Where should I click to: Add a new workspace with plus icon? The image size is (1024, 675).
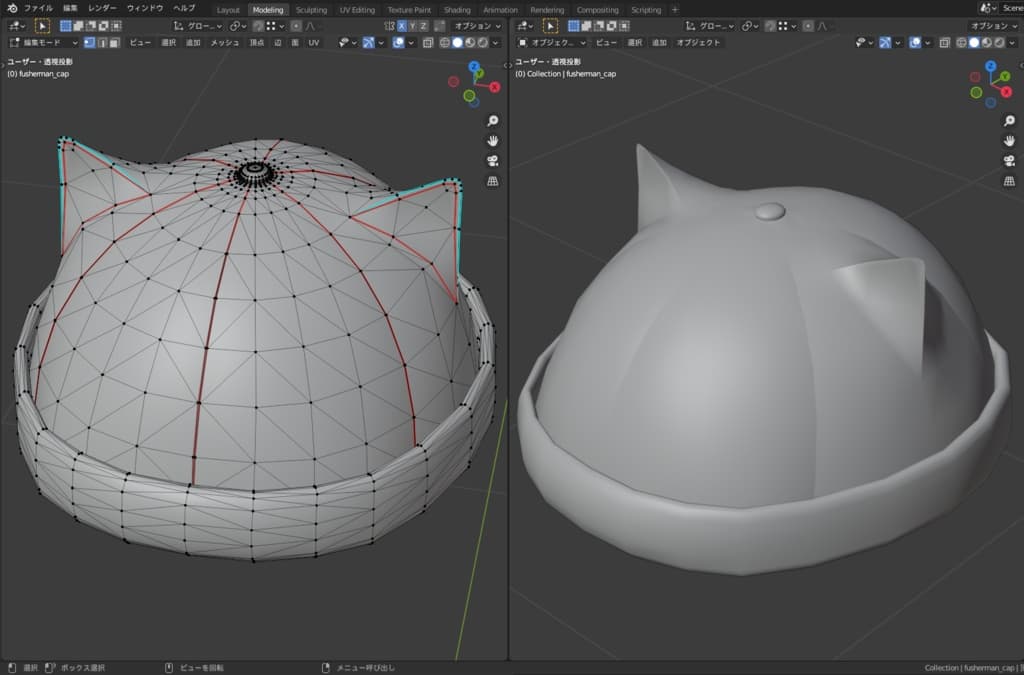pyautogui.click(x=675, y=10)
